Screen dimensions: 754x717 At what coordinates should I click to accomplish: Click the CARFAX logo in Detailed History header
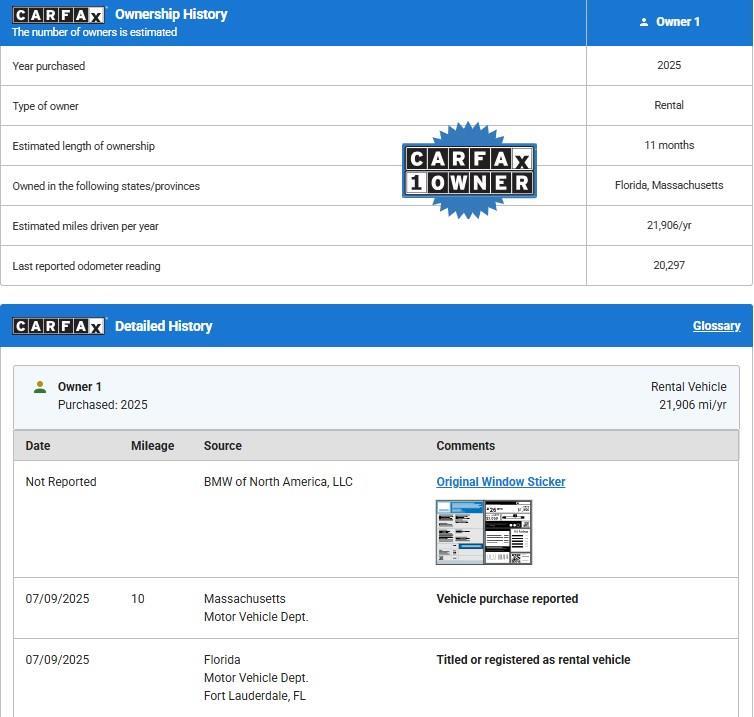point(58,326)
